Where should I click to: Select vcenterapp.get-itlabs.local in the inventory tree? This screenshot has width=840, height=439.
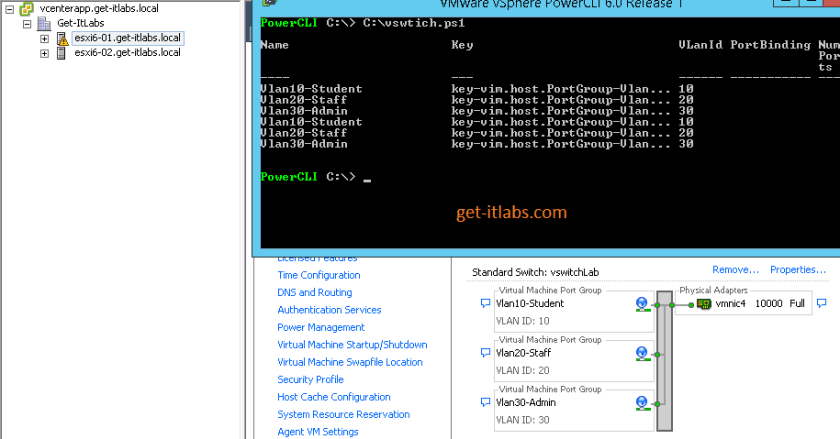pyautogui.click(x=99, y=9)
